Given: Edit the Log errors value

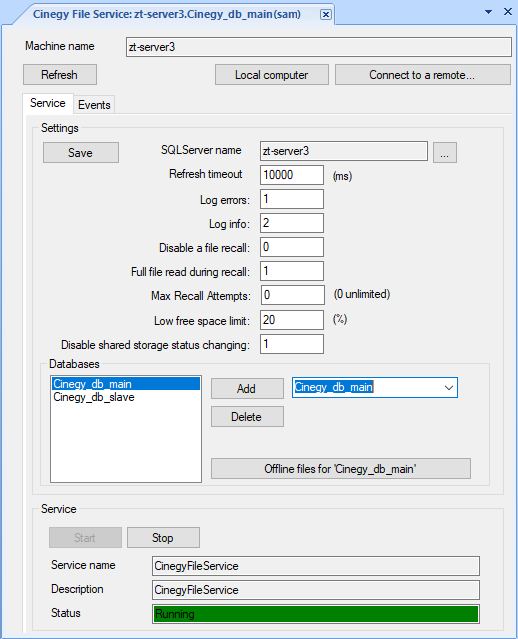Looking at the screenshot, I should 292,199.
